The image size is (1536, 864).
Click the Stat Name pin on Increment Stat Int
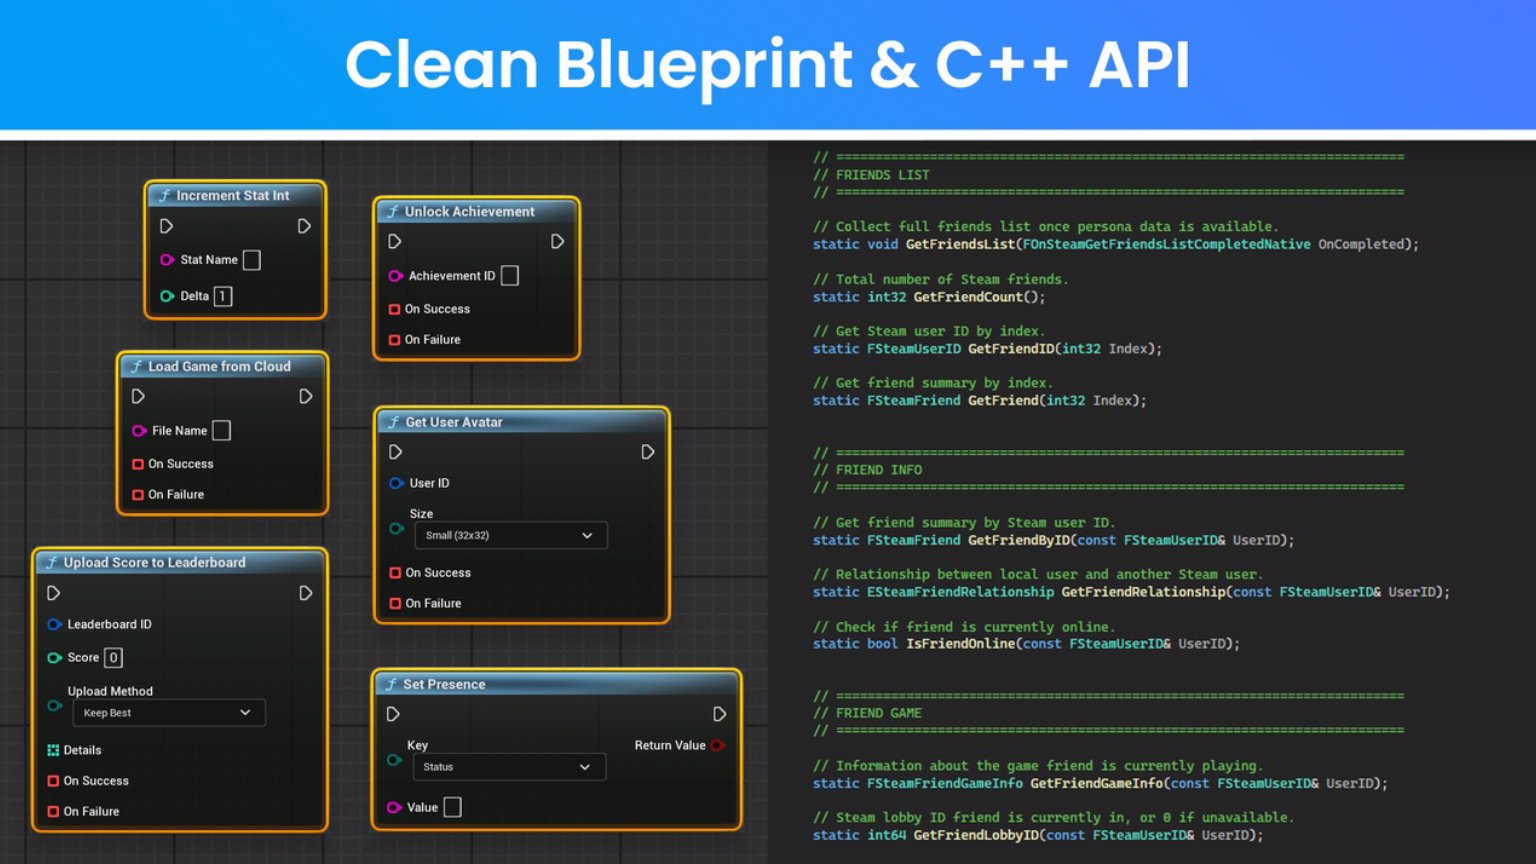point(167,260)
